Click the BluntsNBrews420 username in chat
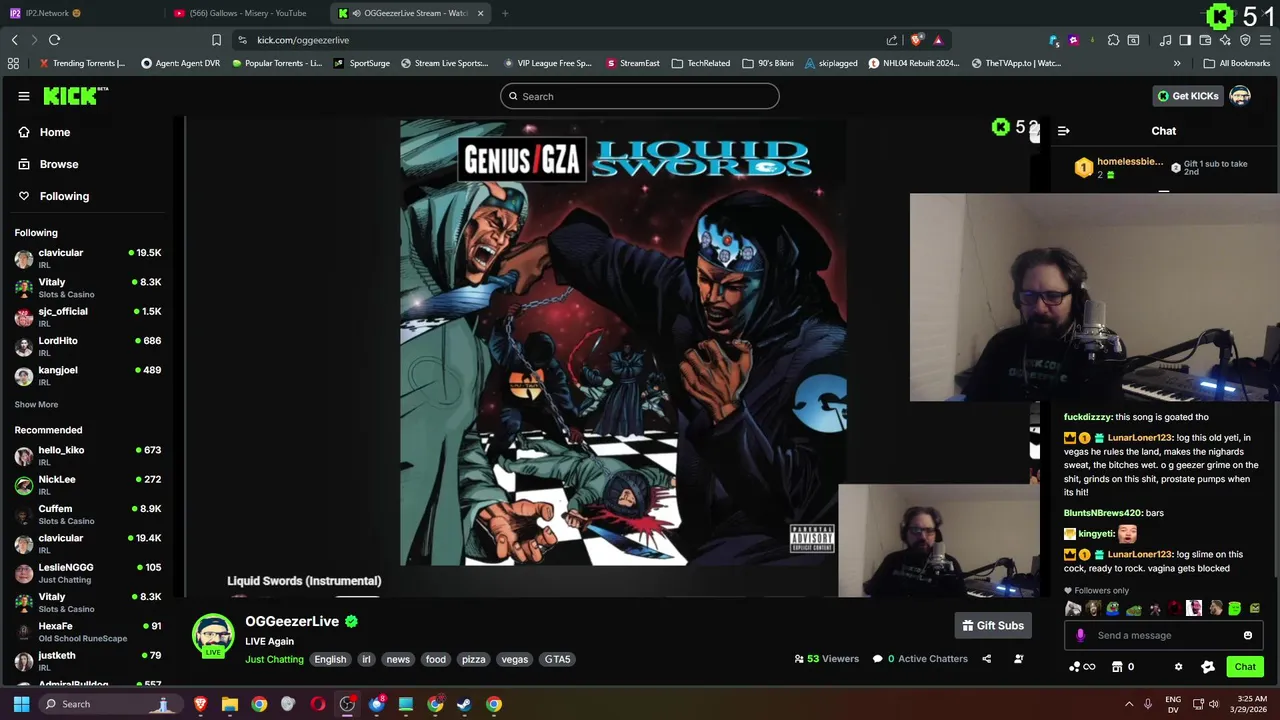Viewport: 1280px width, 720px height. 1102,513
